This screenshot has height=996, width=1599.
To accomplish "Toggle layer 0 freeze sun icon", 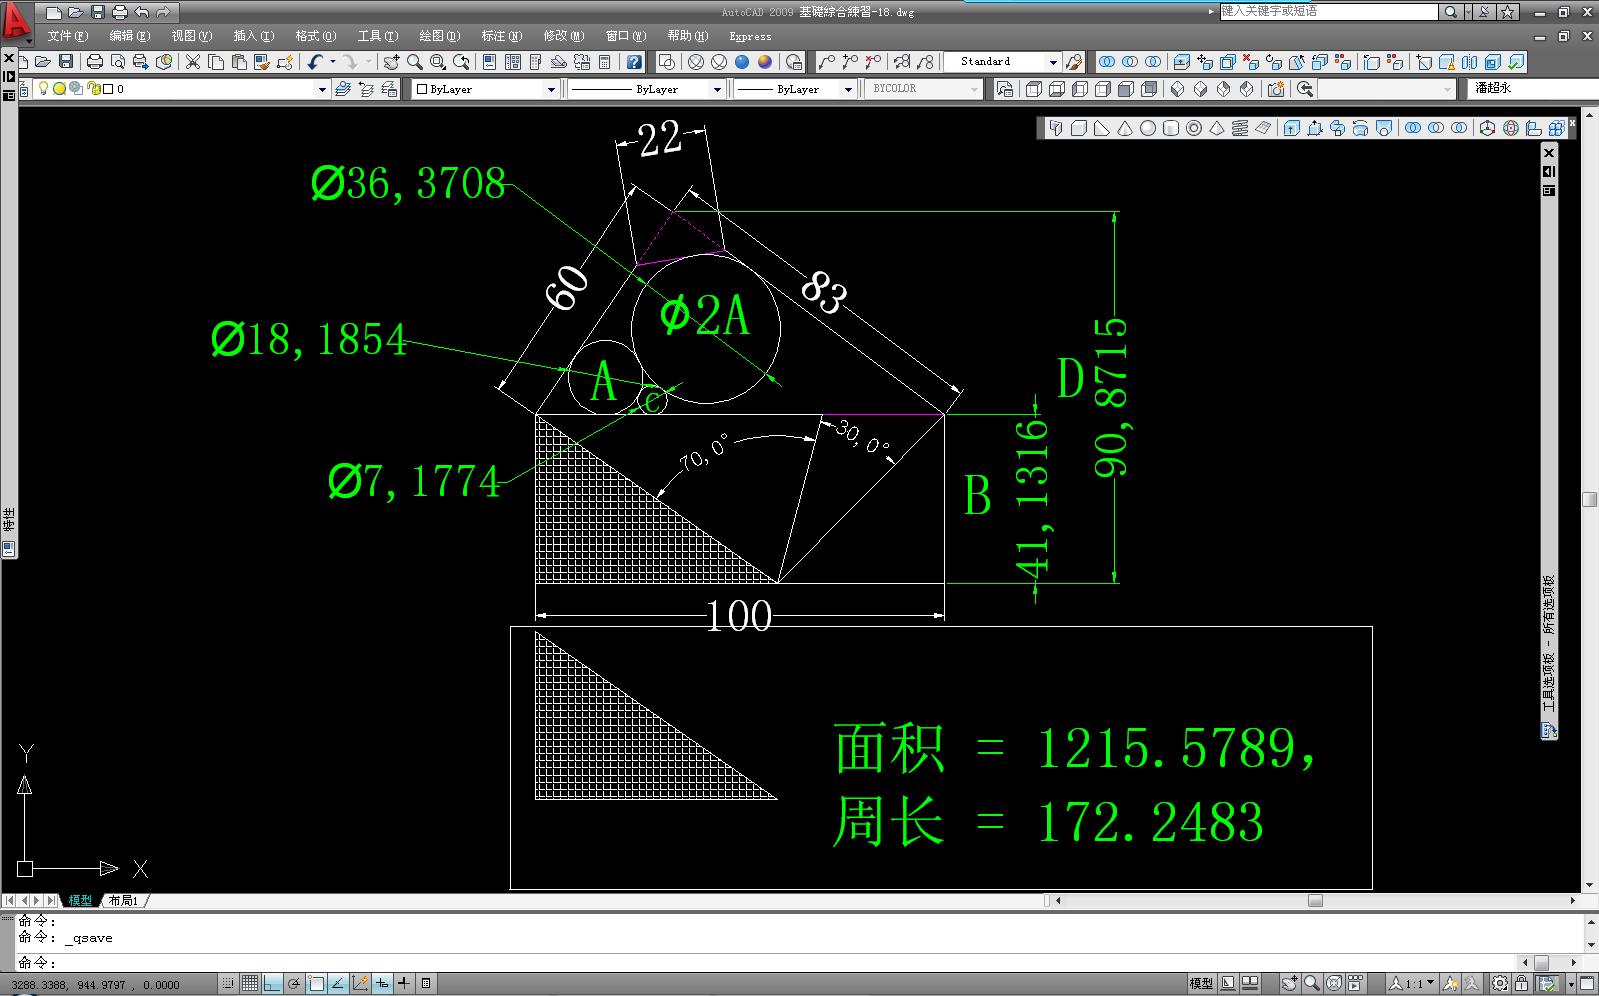I will pos(59,89).
